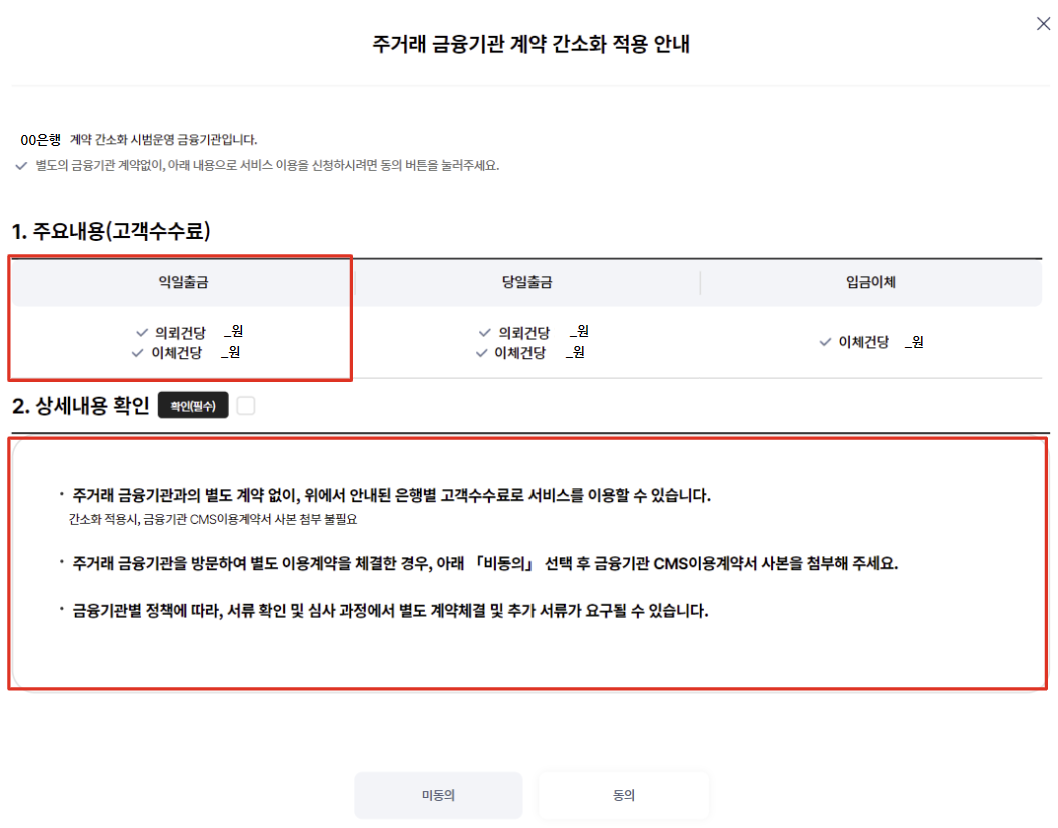Click the bullet starting 주거래 금융기관과의 별도 계약 없이
The image size is (1058, 828).
point(391,495)
